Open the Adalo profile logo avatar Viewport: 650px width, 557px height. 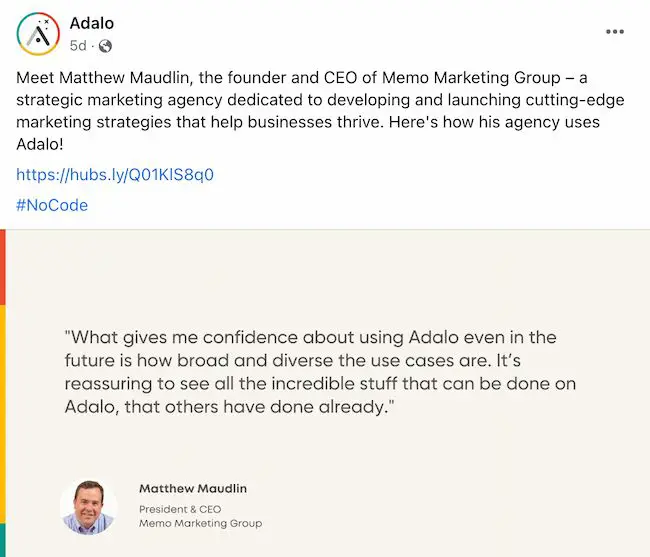[38, 34]
